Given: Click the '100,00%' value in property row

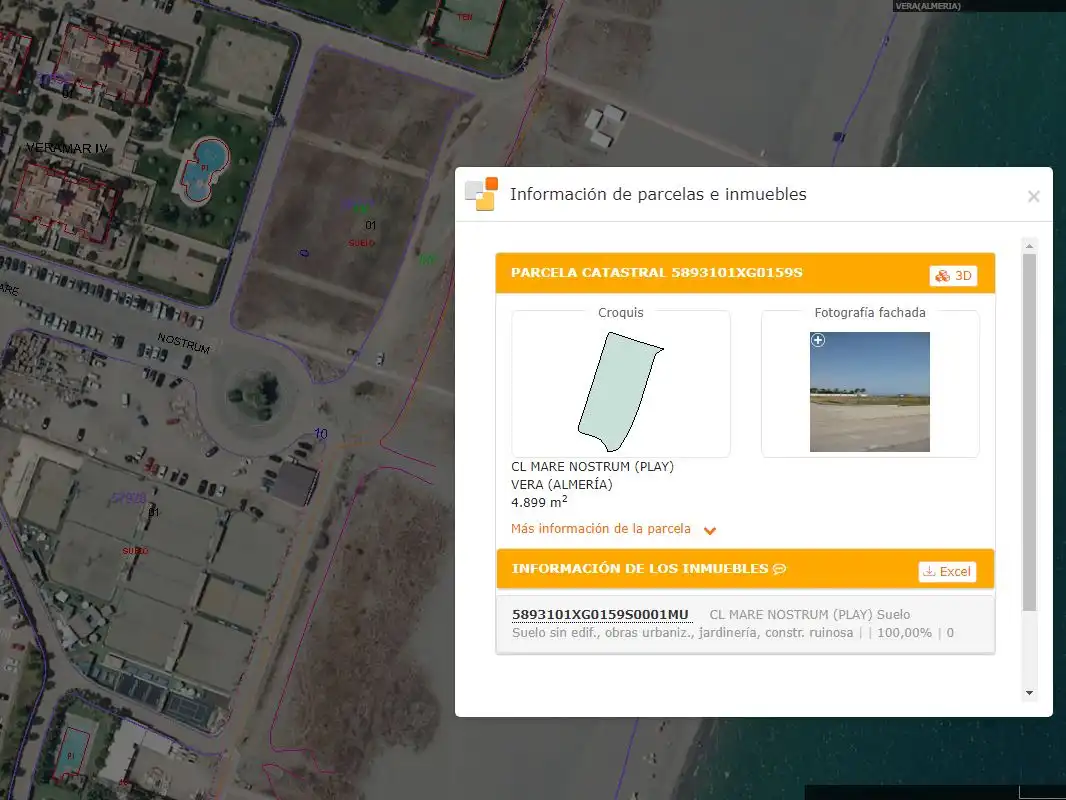Looking at the screenshot, I should pos(904,633).
